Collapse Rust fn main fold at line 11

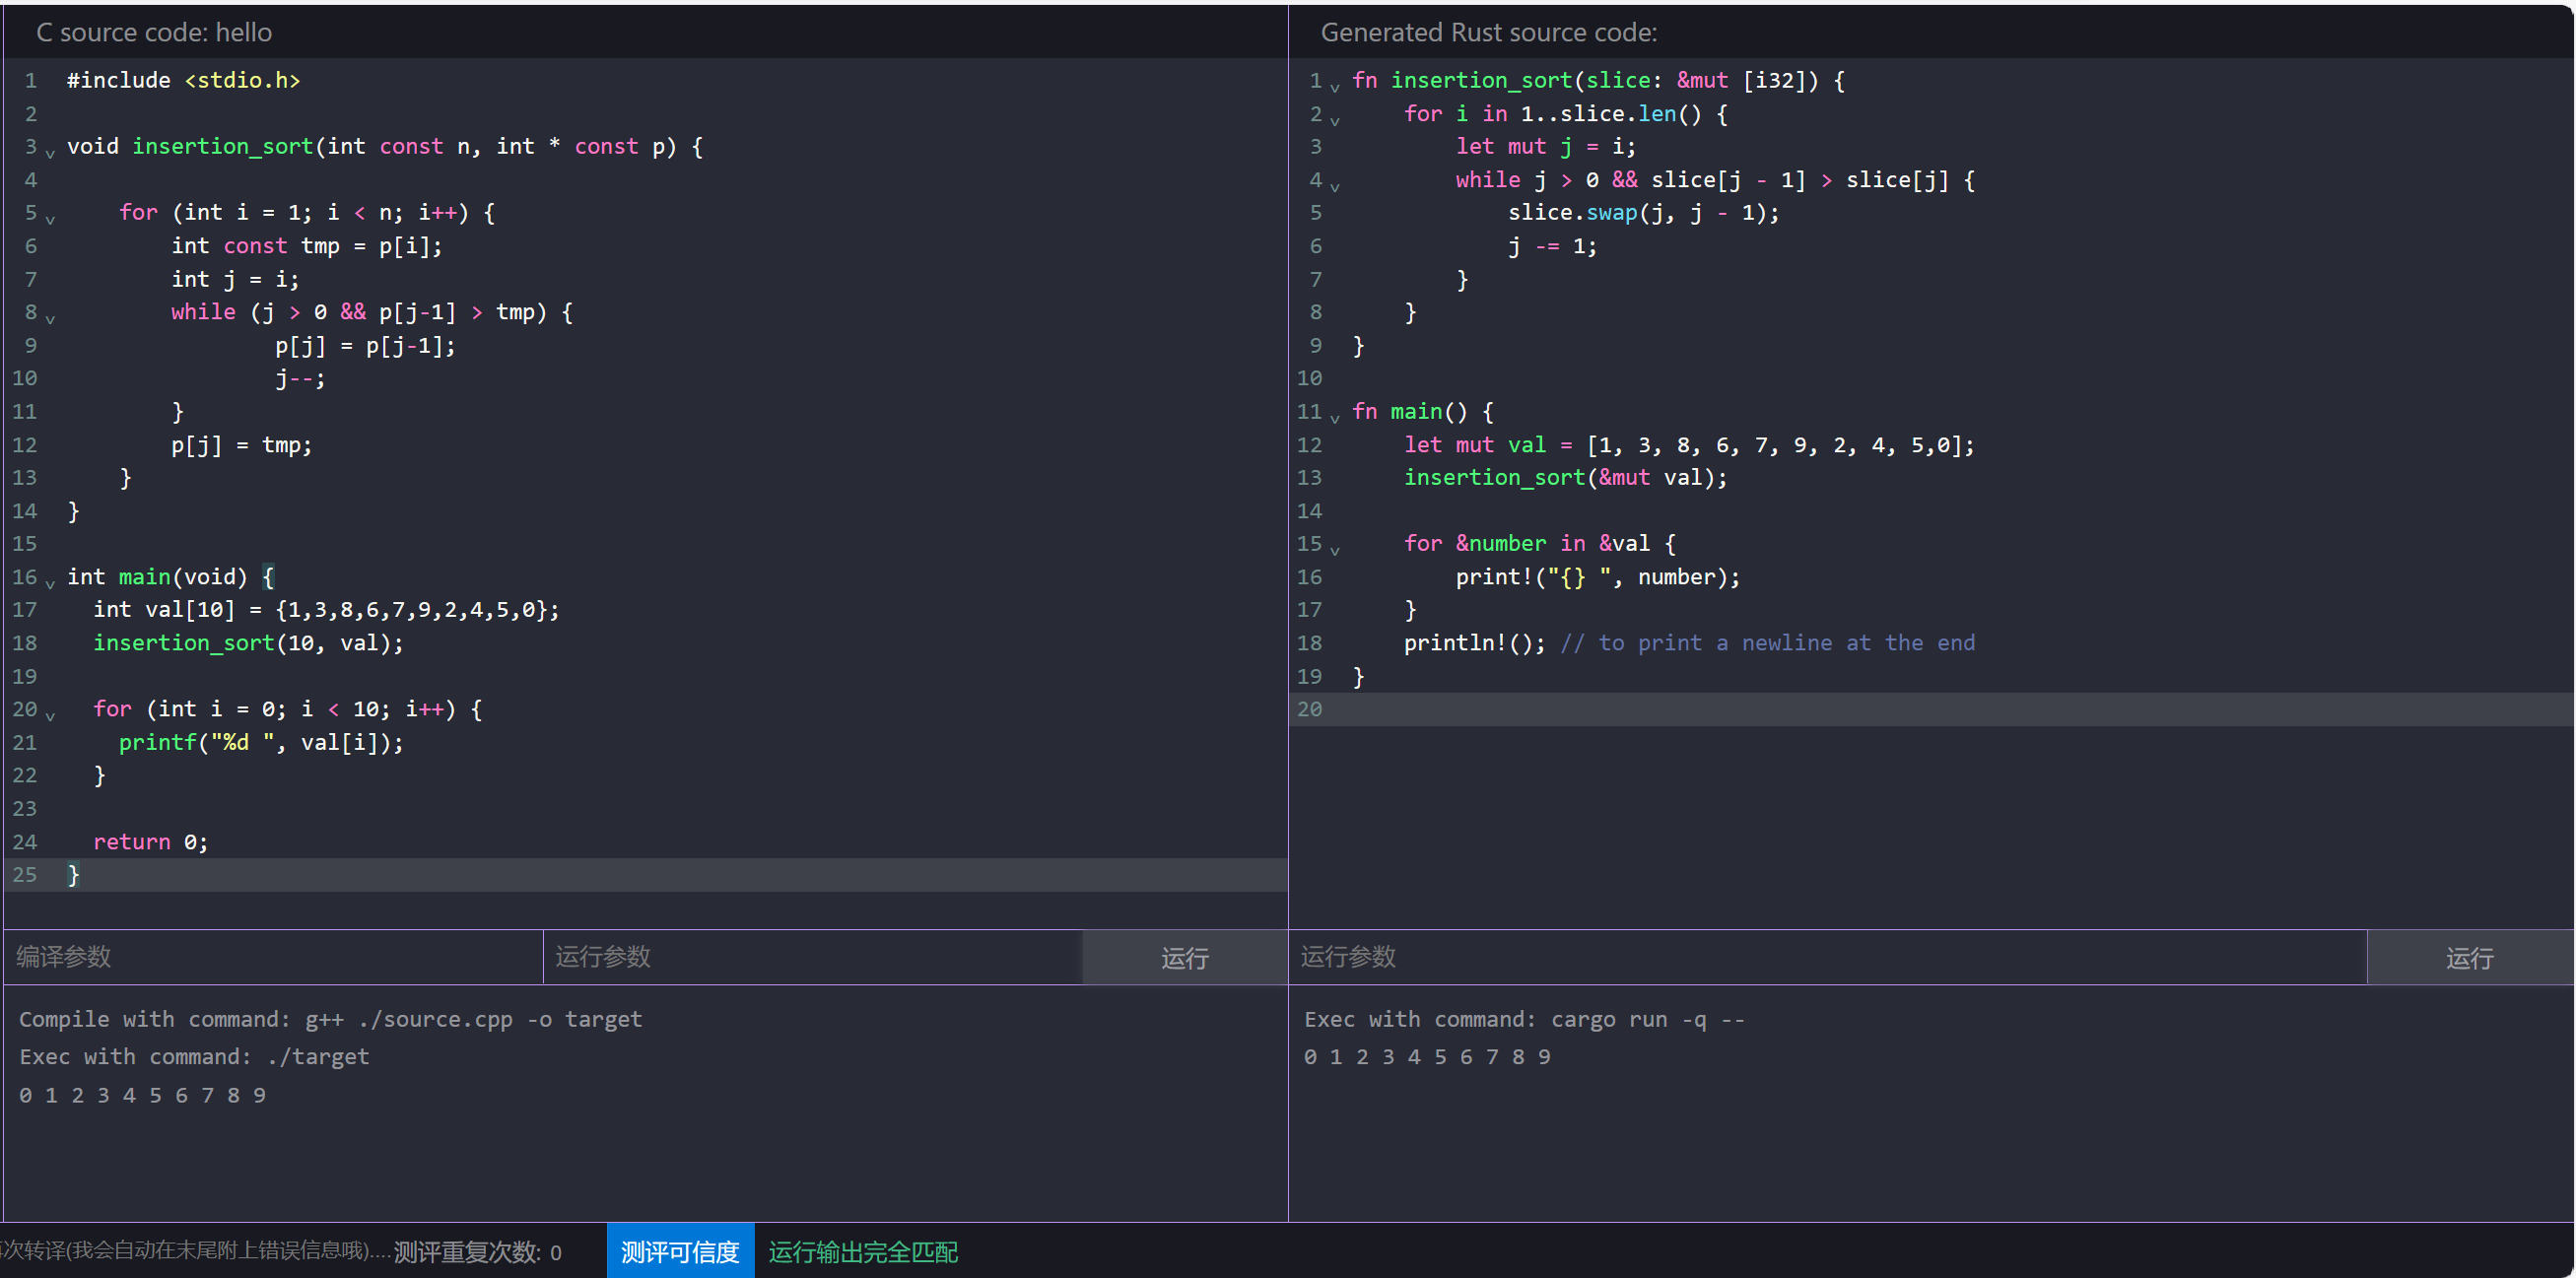1334,417
